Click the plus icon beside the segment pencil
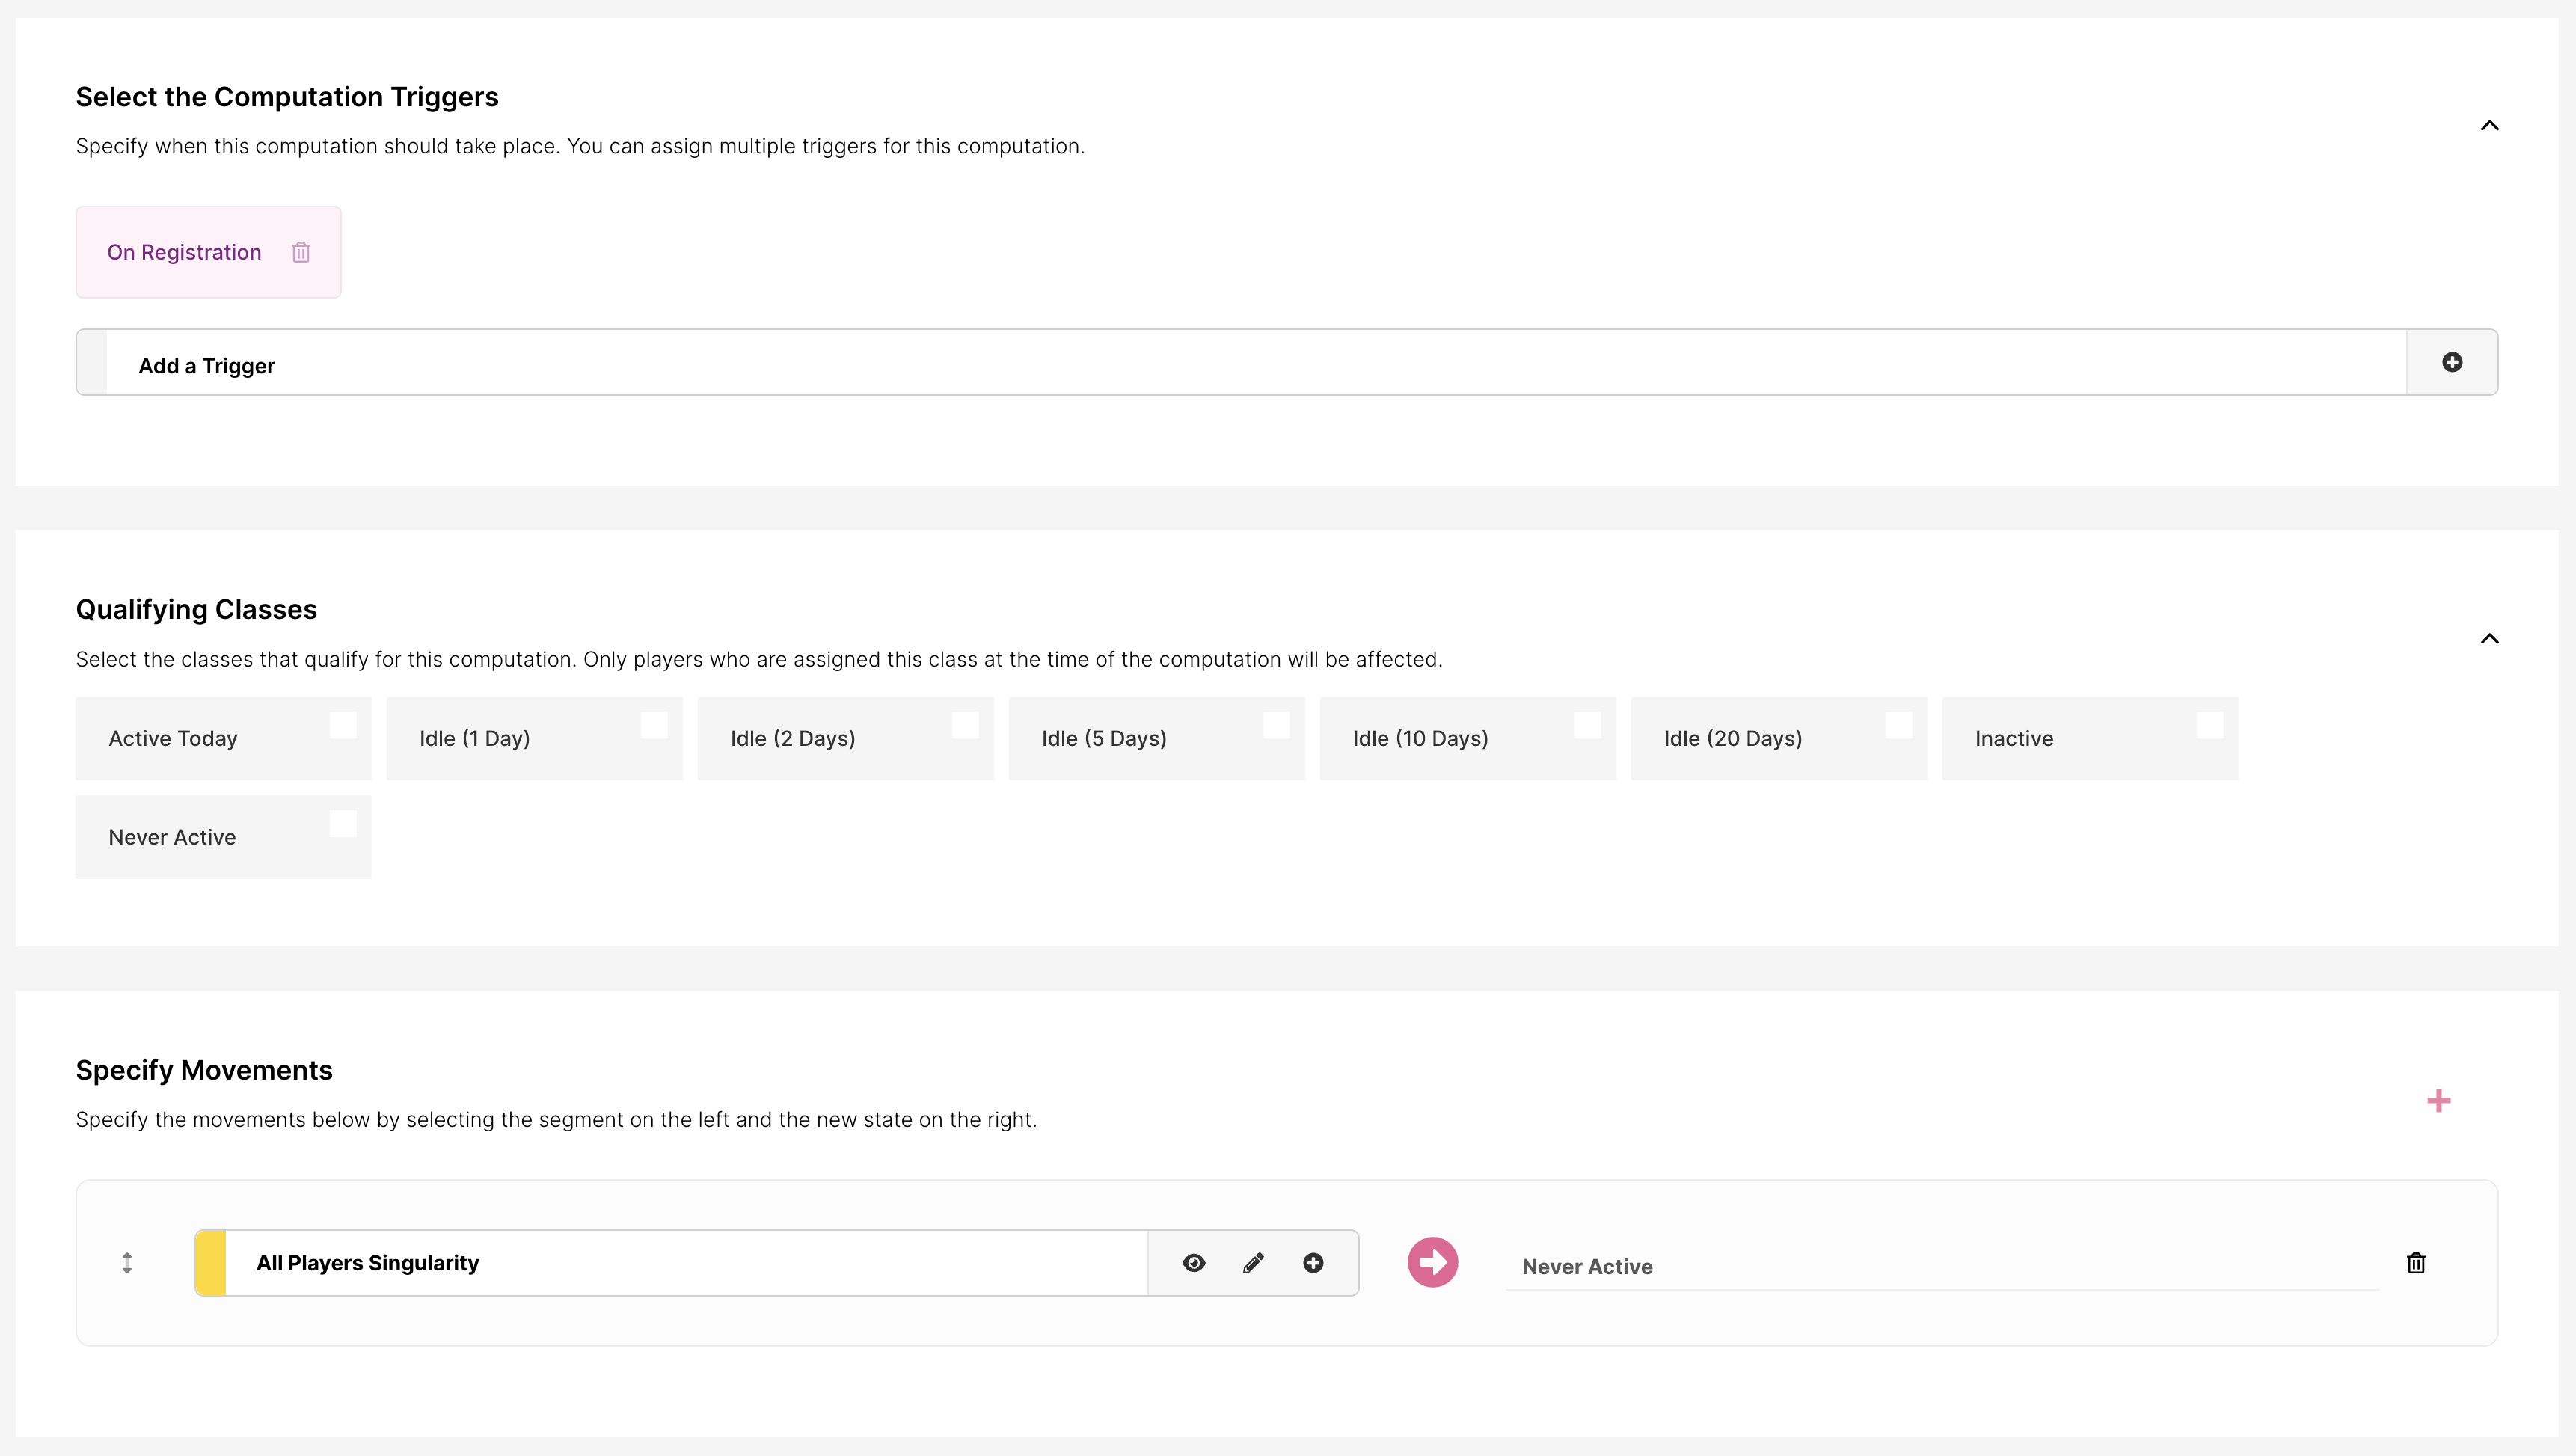 tap(1313, 1263)
